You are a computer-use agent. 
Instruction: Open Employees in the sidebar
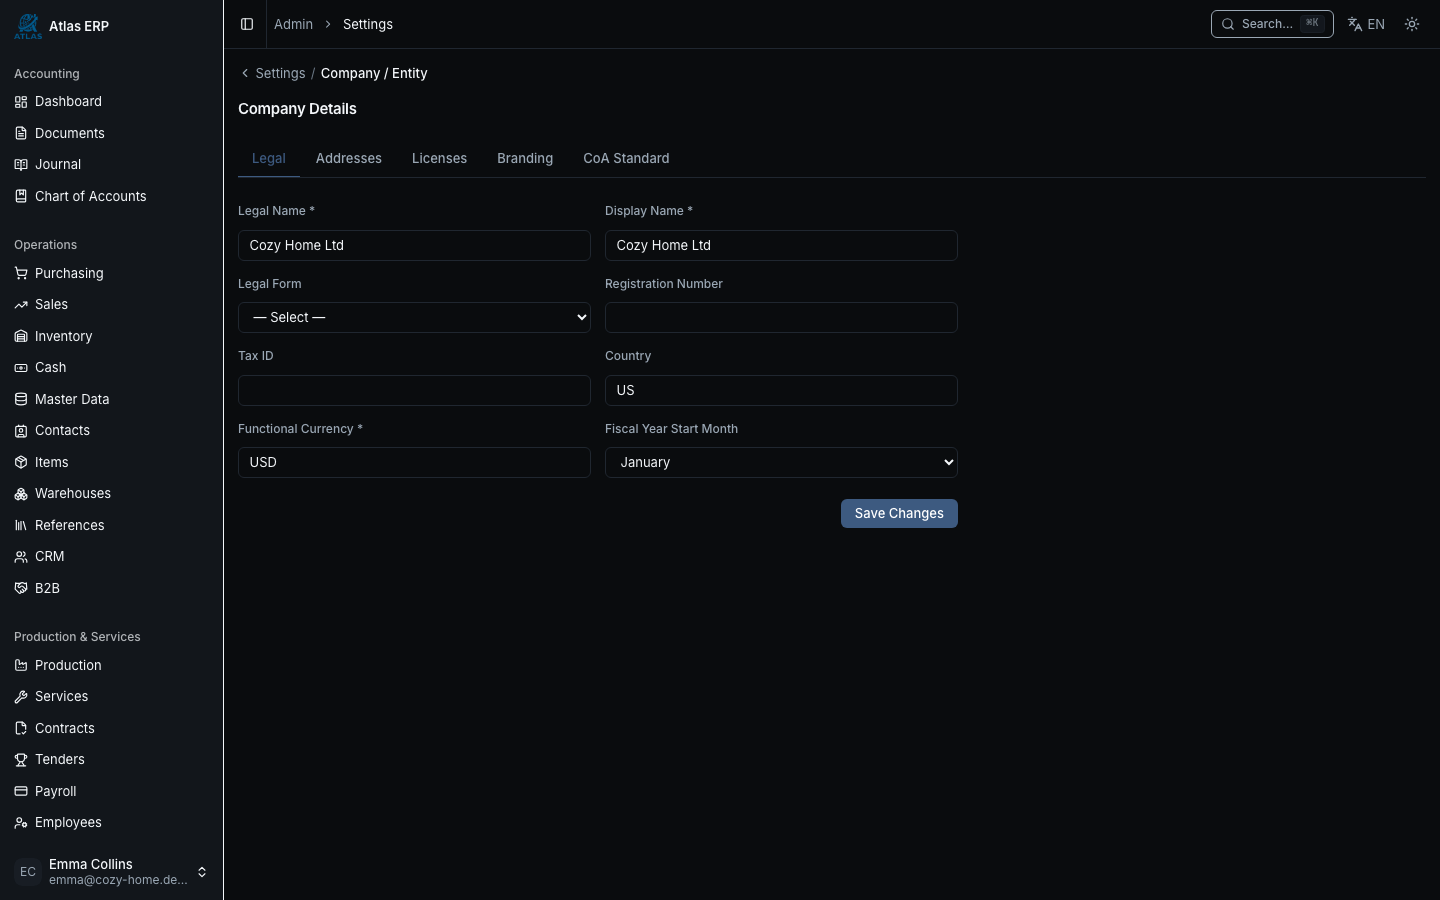pos(111,823)
